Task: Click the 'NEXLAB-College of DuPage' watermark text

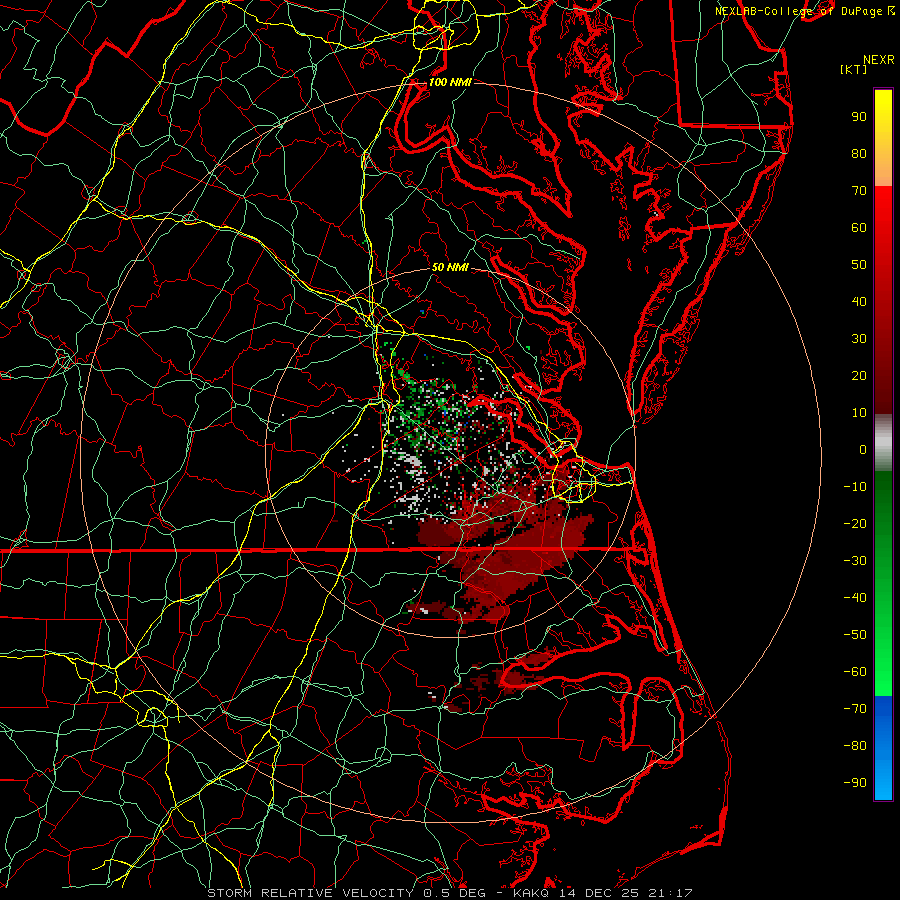Action: [x=799, y=11]
